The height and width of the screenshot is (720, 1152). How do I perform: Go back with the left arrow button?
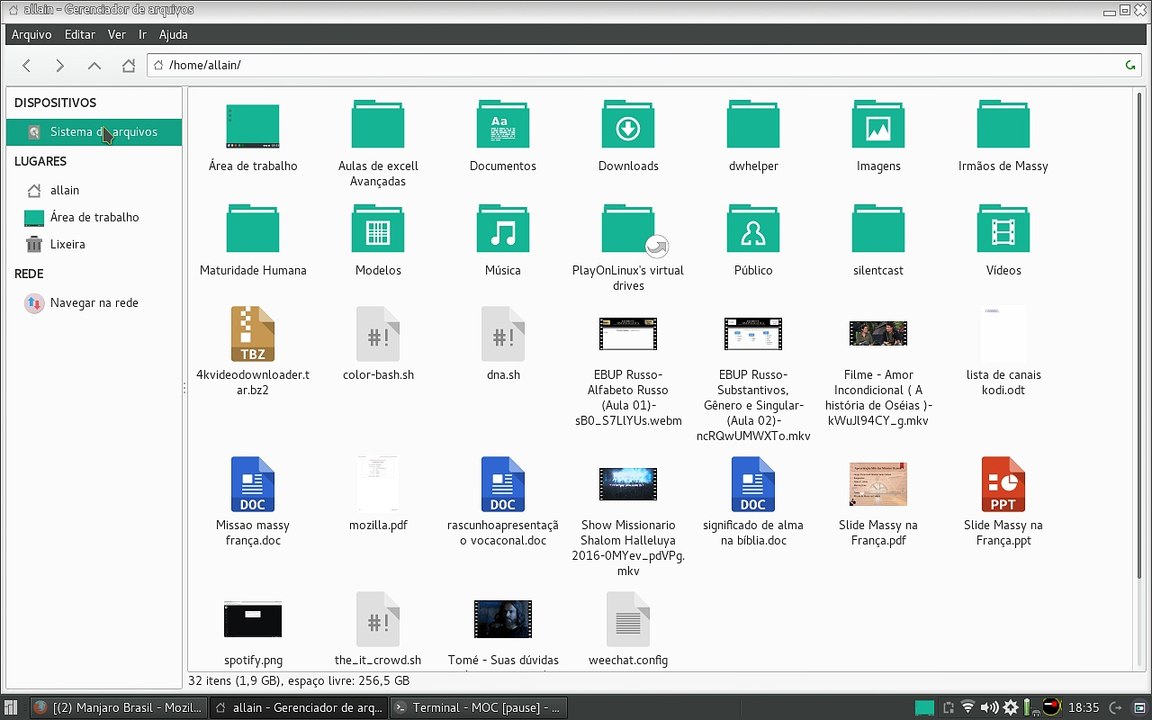26,65
